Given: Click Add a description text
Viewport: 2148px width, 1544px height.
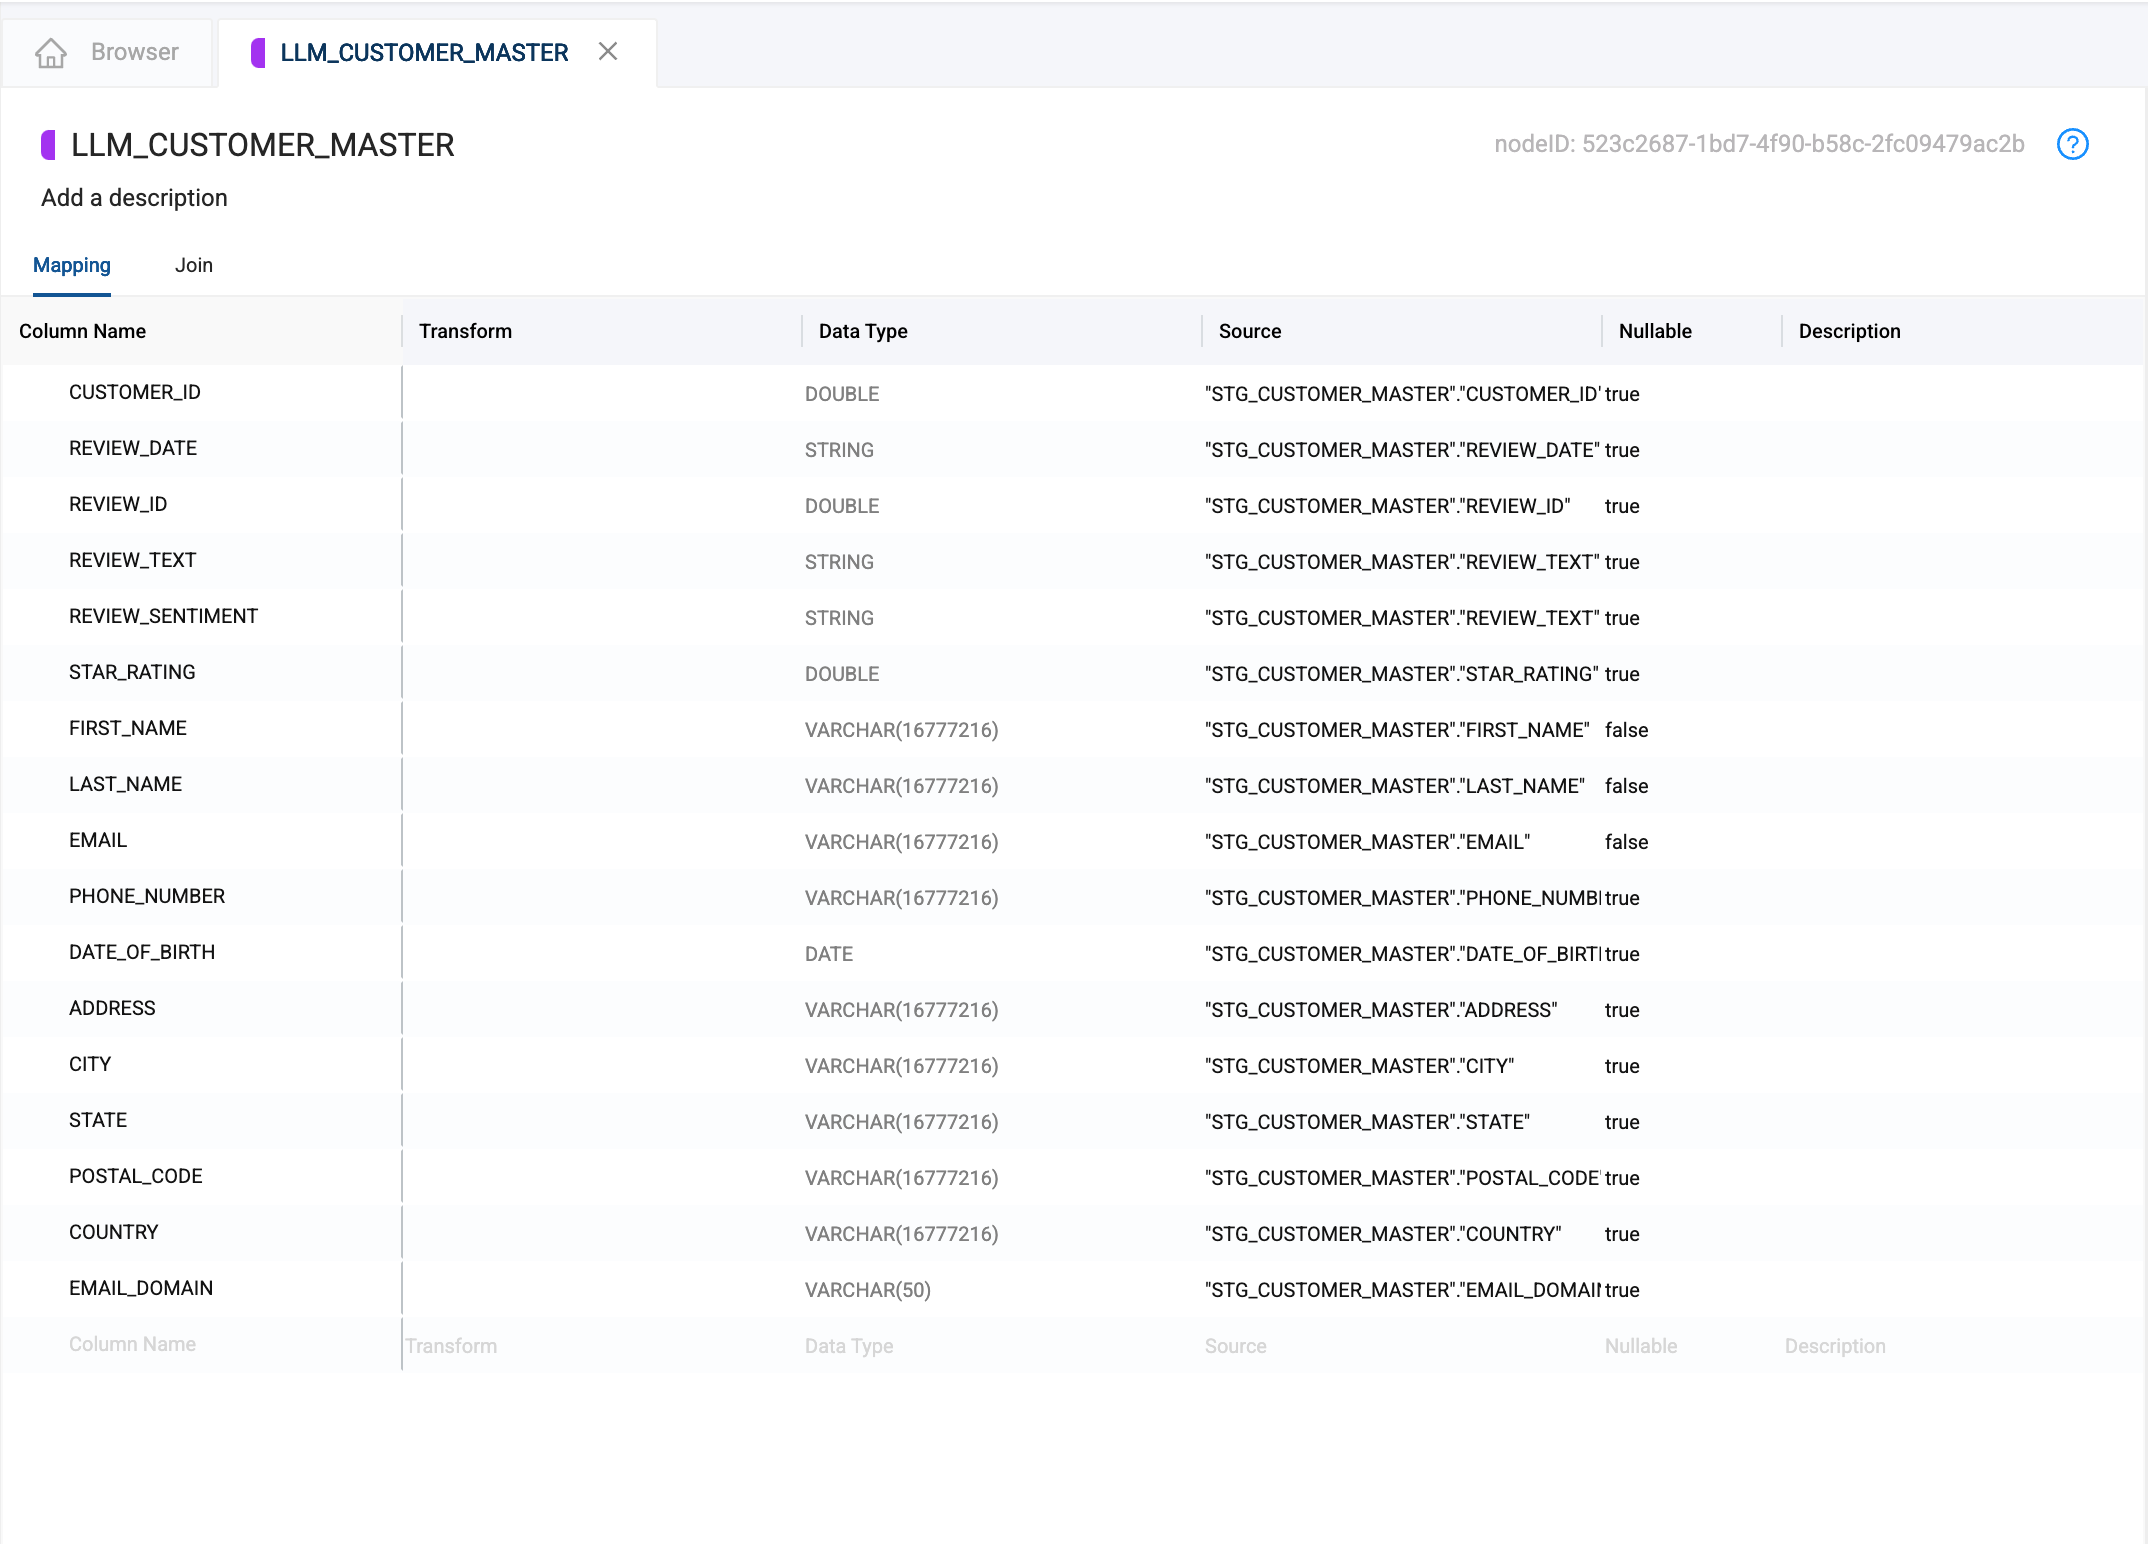Looking at the screenshot, I should [x=134, y=198].
